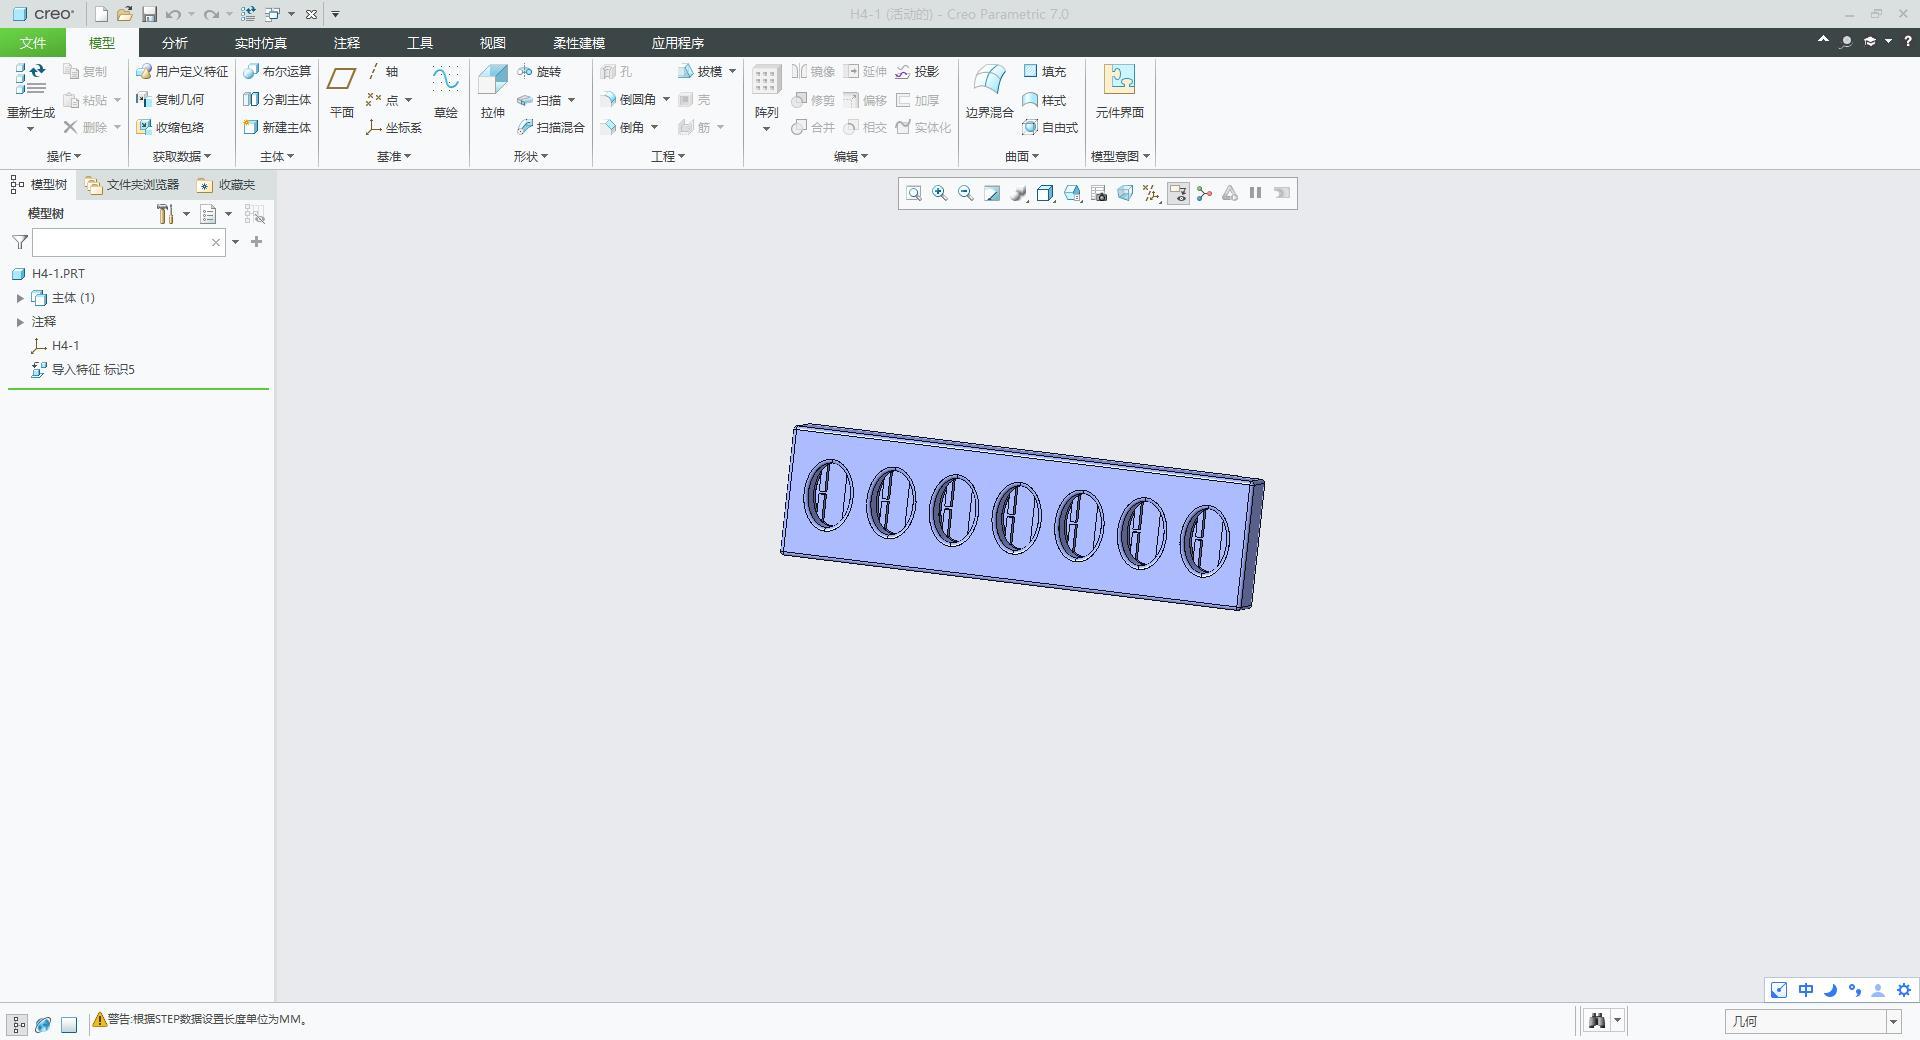This screenshot has width=1920, height=1040.
Task: Click the 扫描混合 button
Action: coord(551,128)
